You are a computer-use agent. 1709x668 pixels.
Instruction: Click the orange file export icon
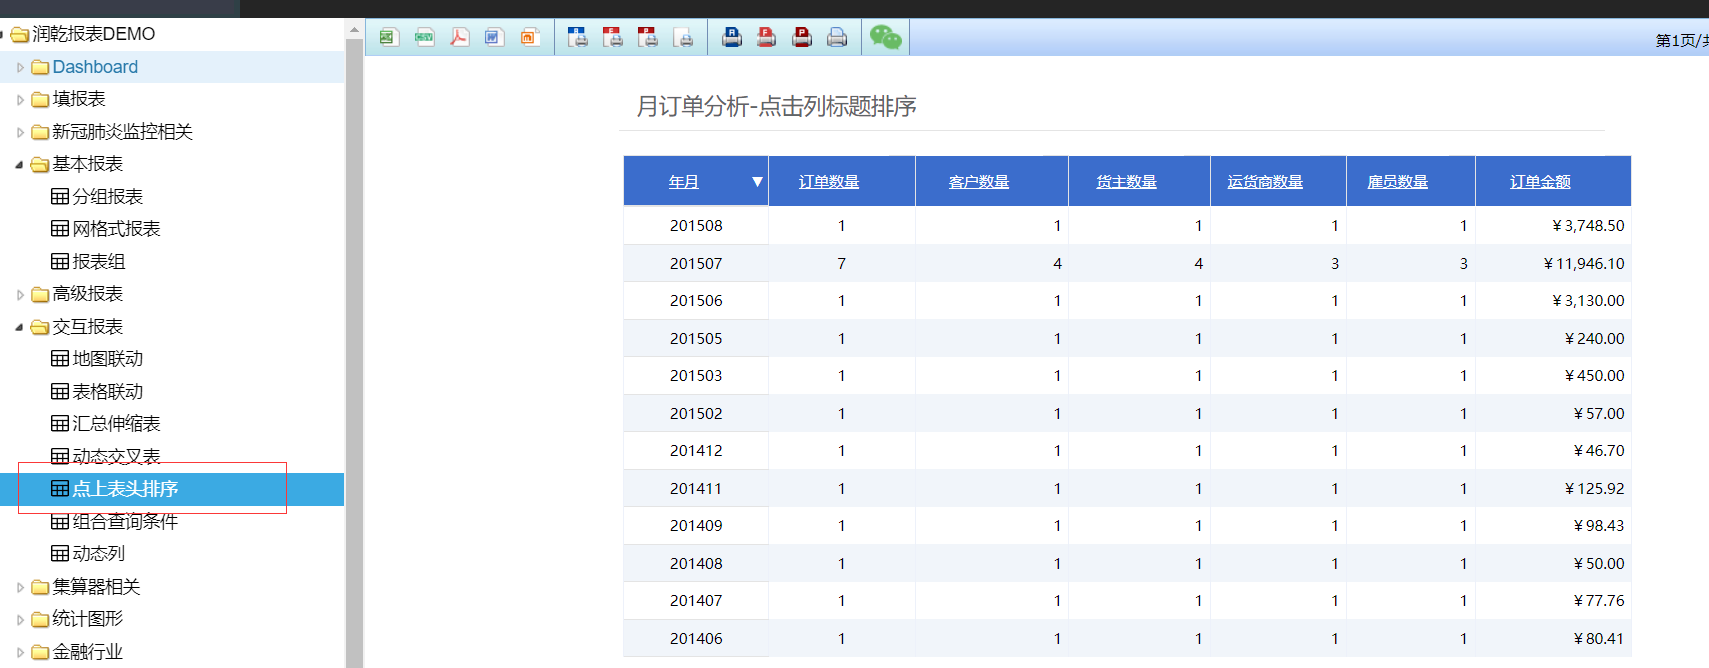point(529,38)
